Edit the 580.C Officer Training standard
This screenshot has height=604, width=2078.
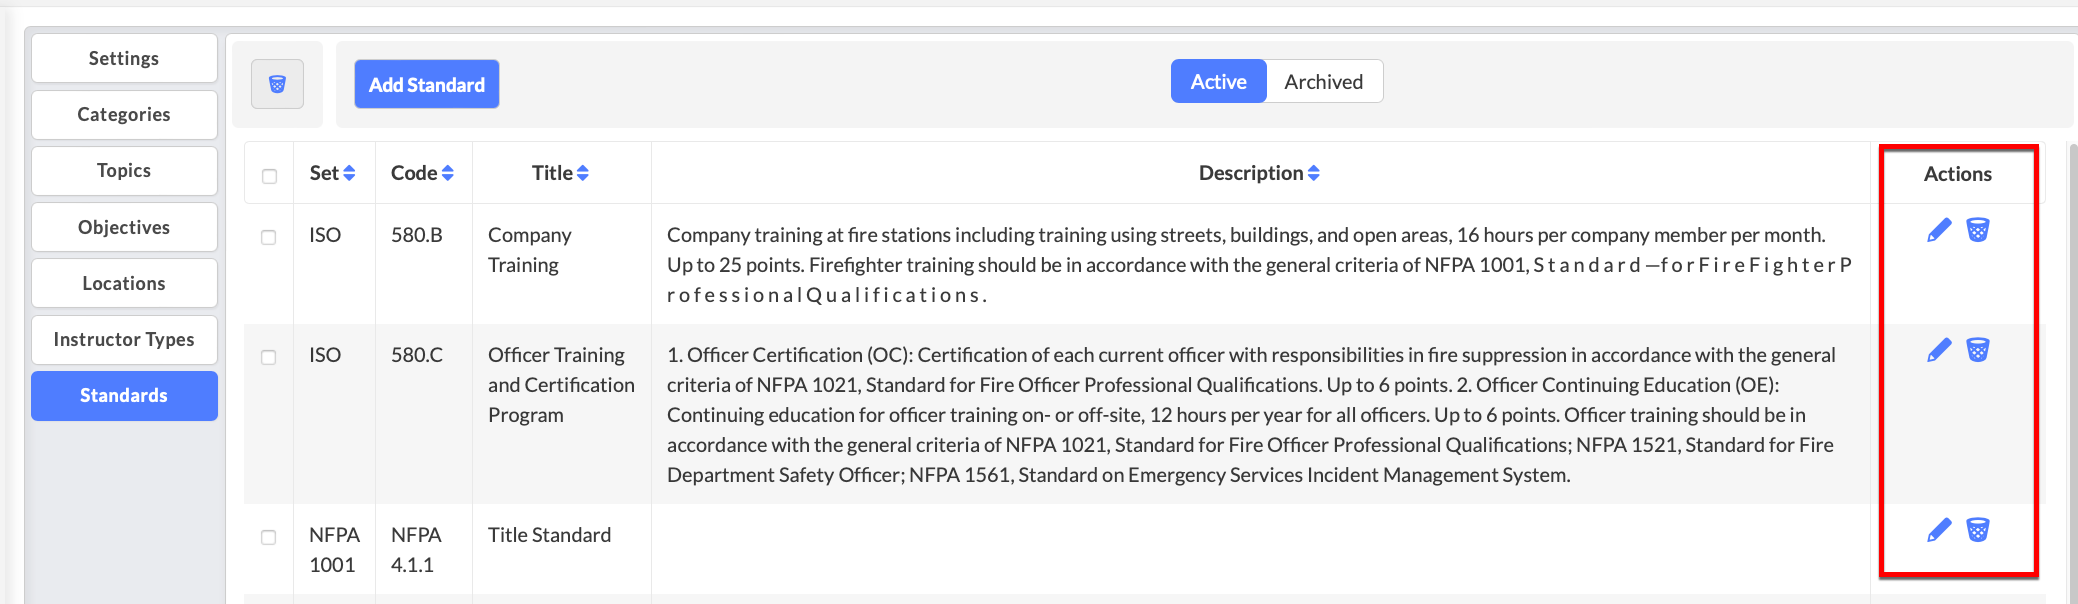1939,350
